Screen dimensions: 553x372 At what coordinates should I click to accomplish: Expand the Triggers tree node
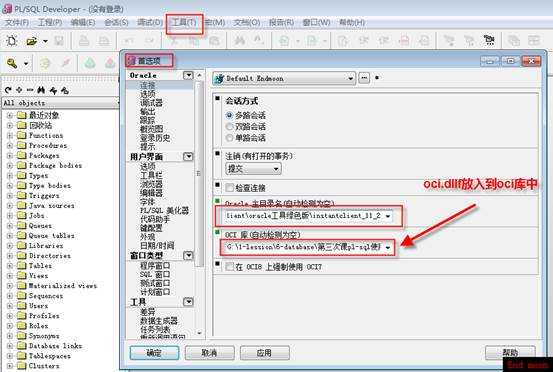click(x=10, y=195)
